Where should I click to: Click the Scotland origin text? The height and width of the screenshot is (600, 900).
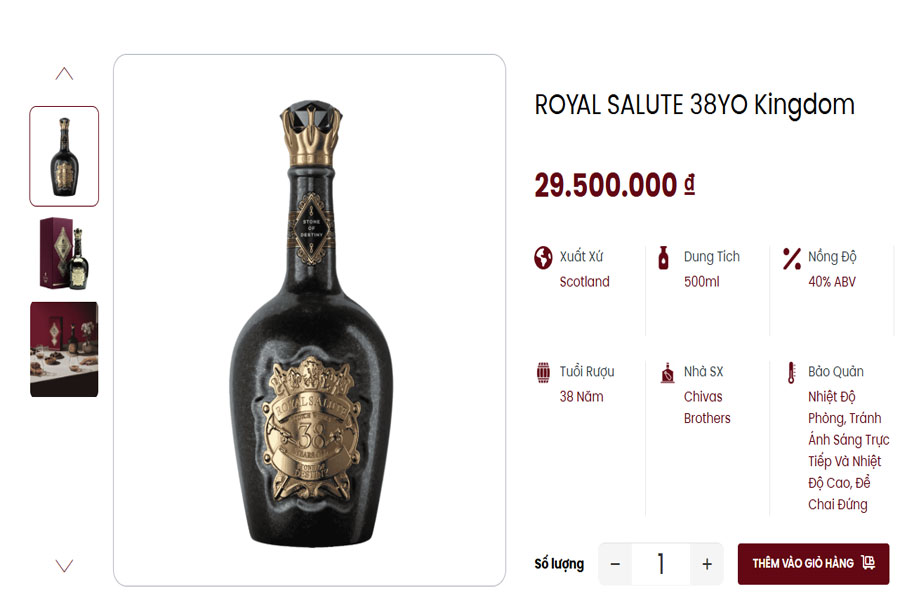tap(583, 281)
